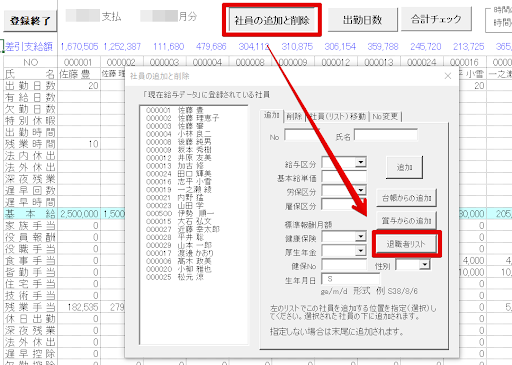Screen dimensions: 512x365
Task: Select employee 000016 in the list
Action: click(178, 182)
